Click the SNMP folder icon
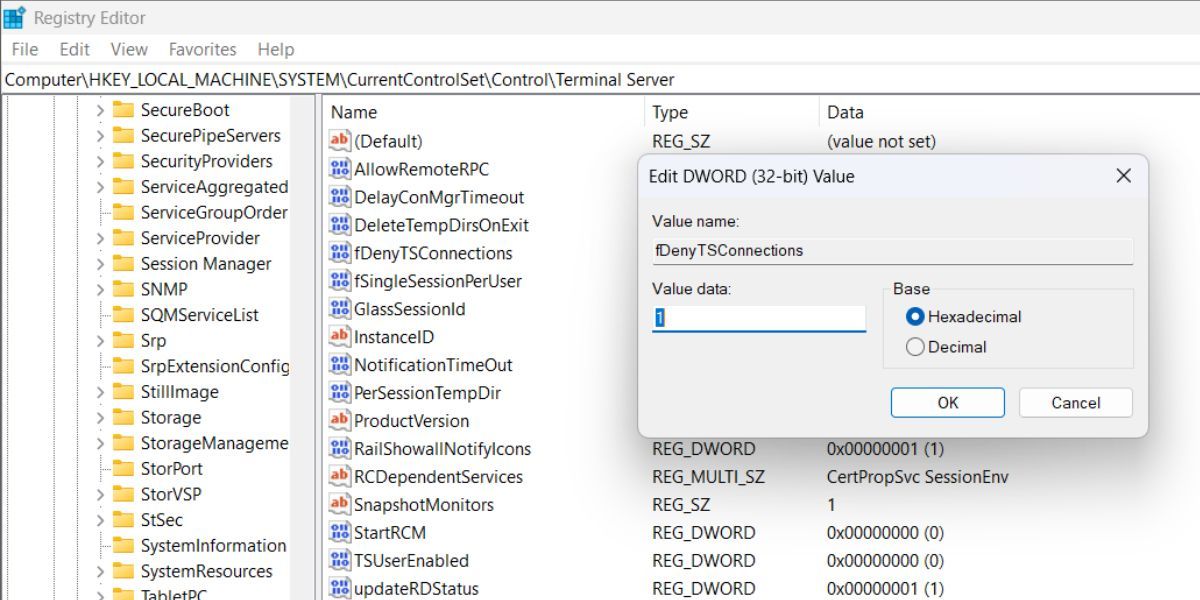 pyautogui.click(x=123, y=289)
